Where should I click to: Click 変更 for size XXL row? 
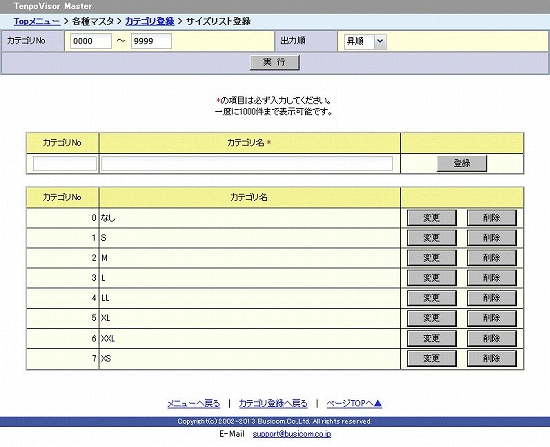(431, 339)
